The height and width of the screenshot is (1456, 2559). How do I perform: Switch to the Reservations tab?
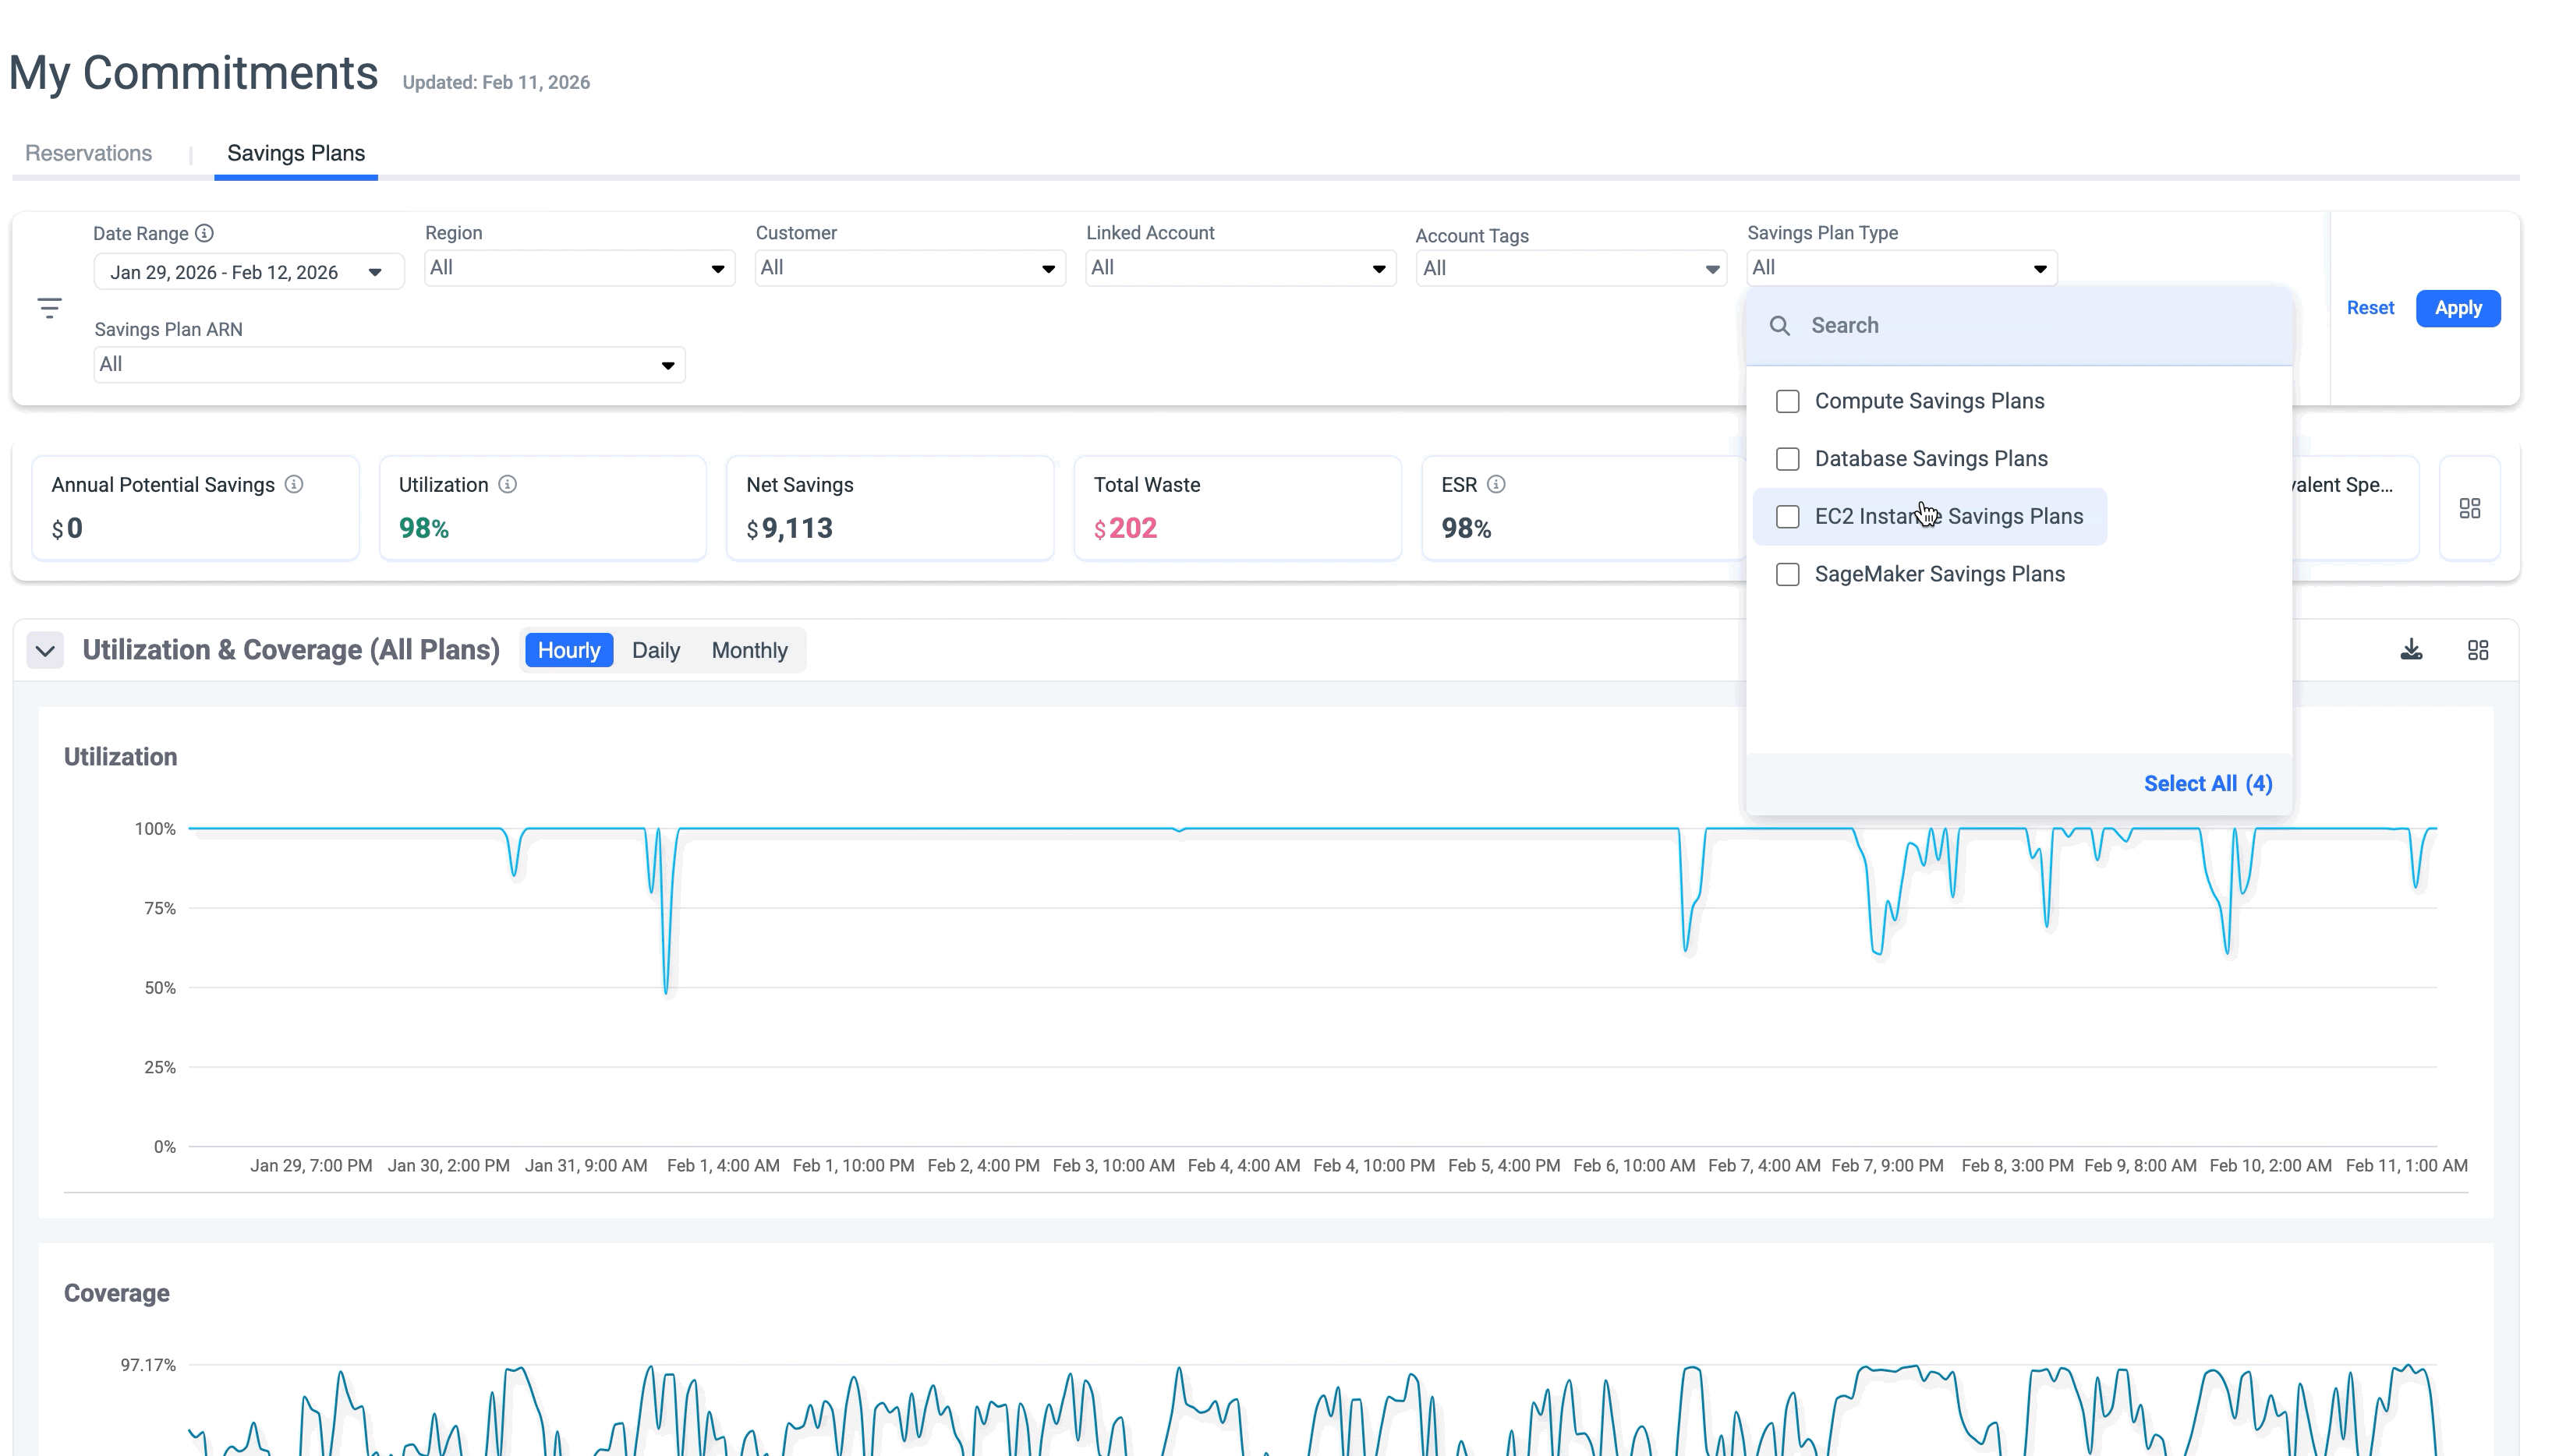click(x=88, y=153)
